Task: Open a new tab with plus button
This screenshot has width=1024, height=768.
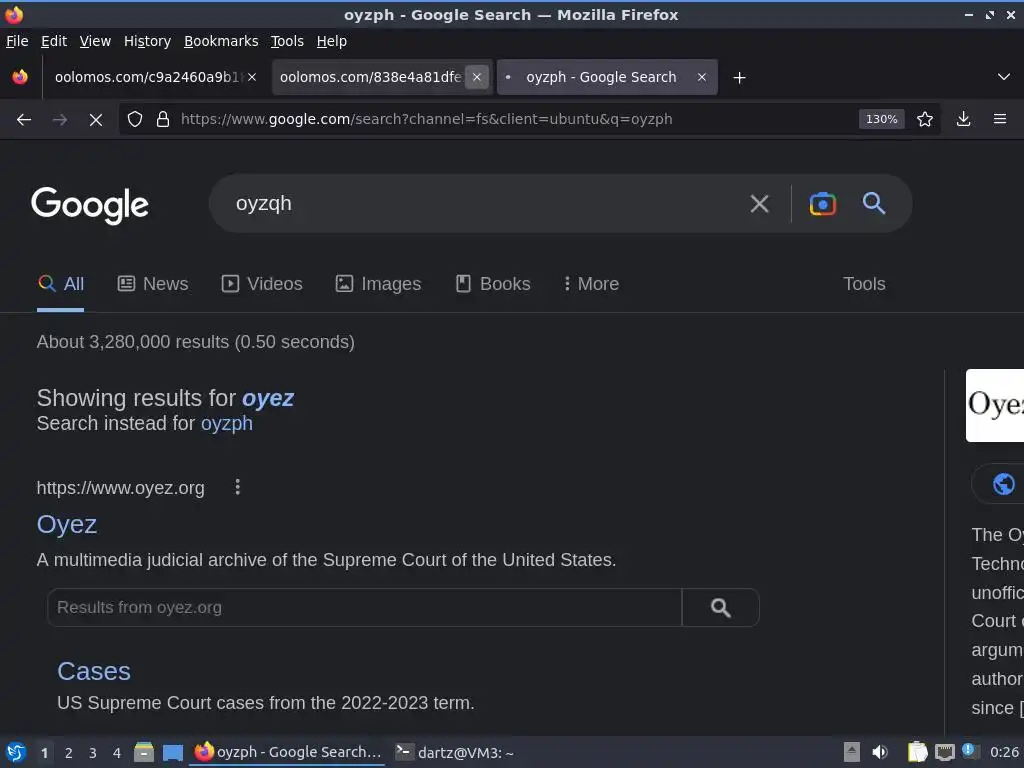Action: pos(739,78)
